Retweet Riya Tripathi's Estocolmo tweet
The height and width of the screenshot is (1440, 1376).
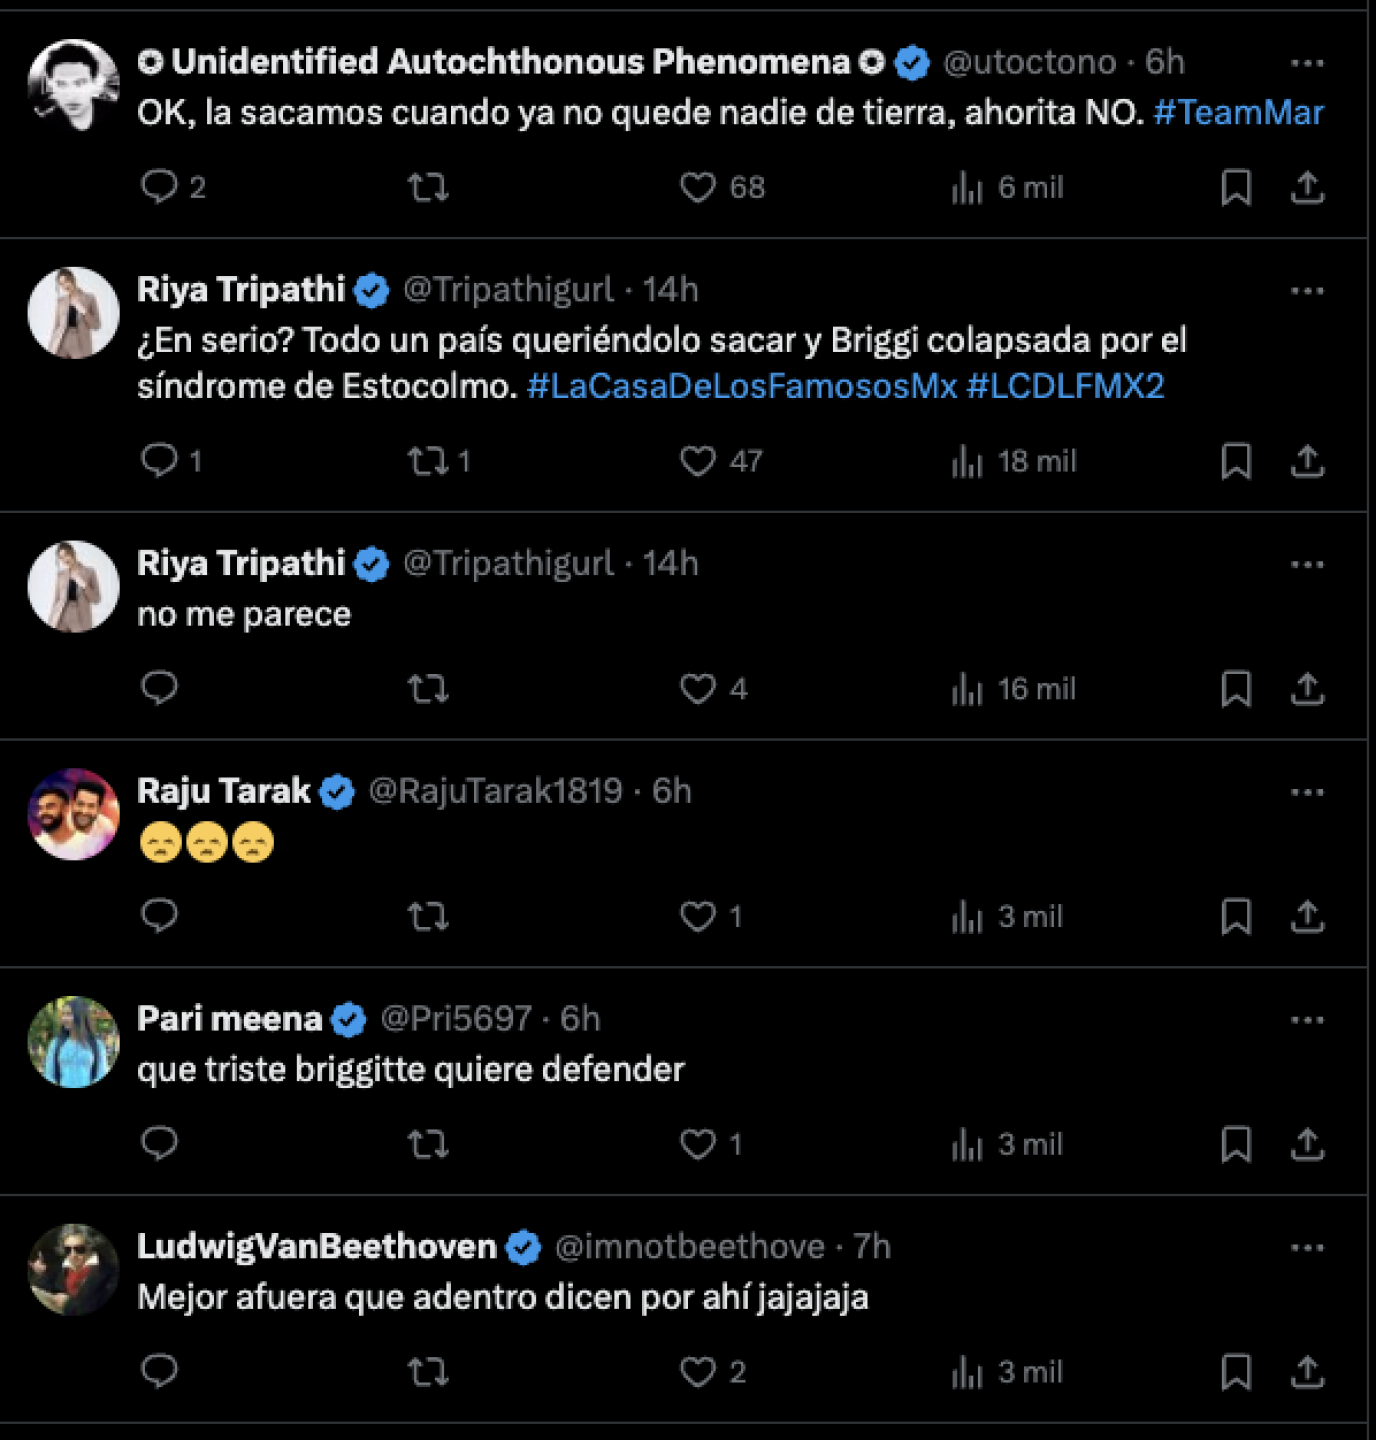(429, 461)
